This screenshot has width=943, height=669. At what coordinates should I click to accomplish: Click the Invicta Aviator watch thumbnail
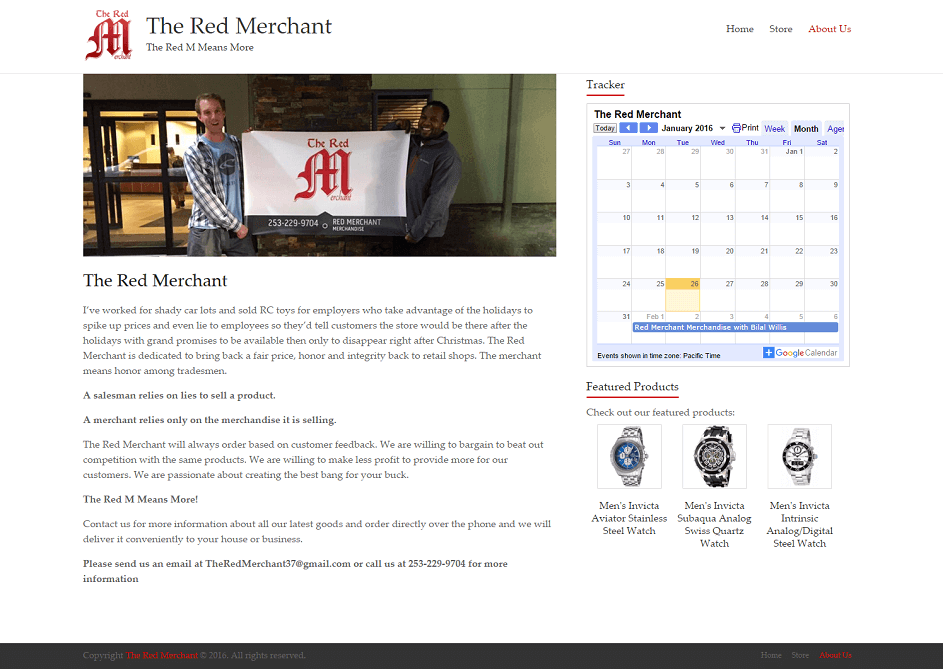click(x=630, y=456)
